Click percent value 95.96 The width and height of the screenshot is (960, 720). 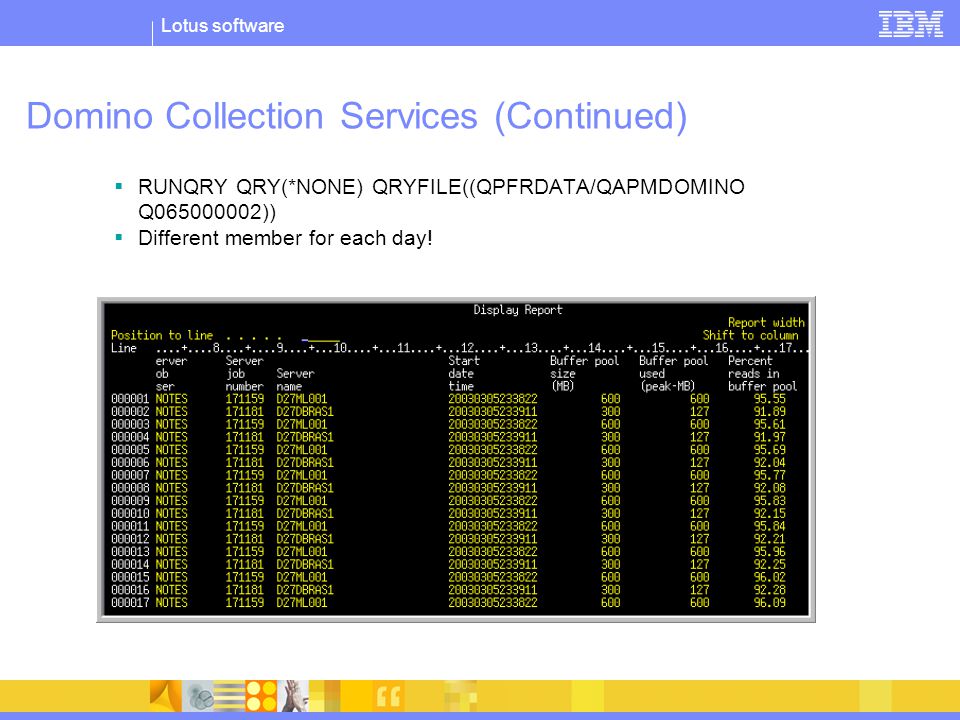point(769,552)
